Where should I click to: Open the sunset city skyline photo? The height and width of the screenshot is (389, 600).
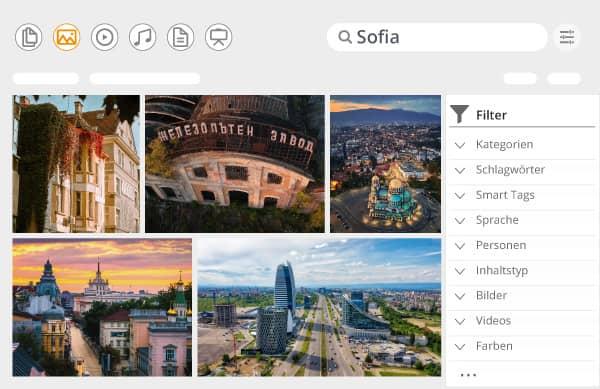(102, 307)
